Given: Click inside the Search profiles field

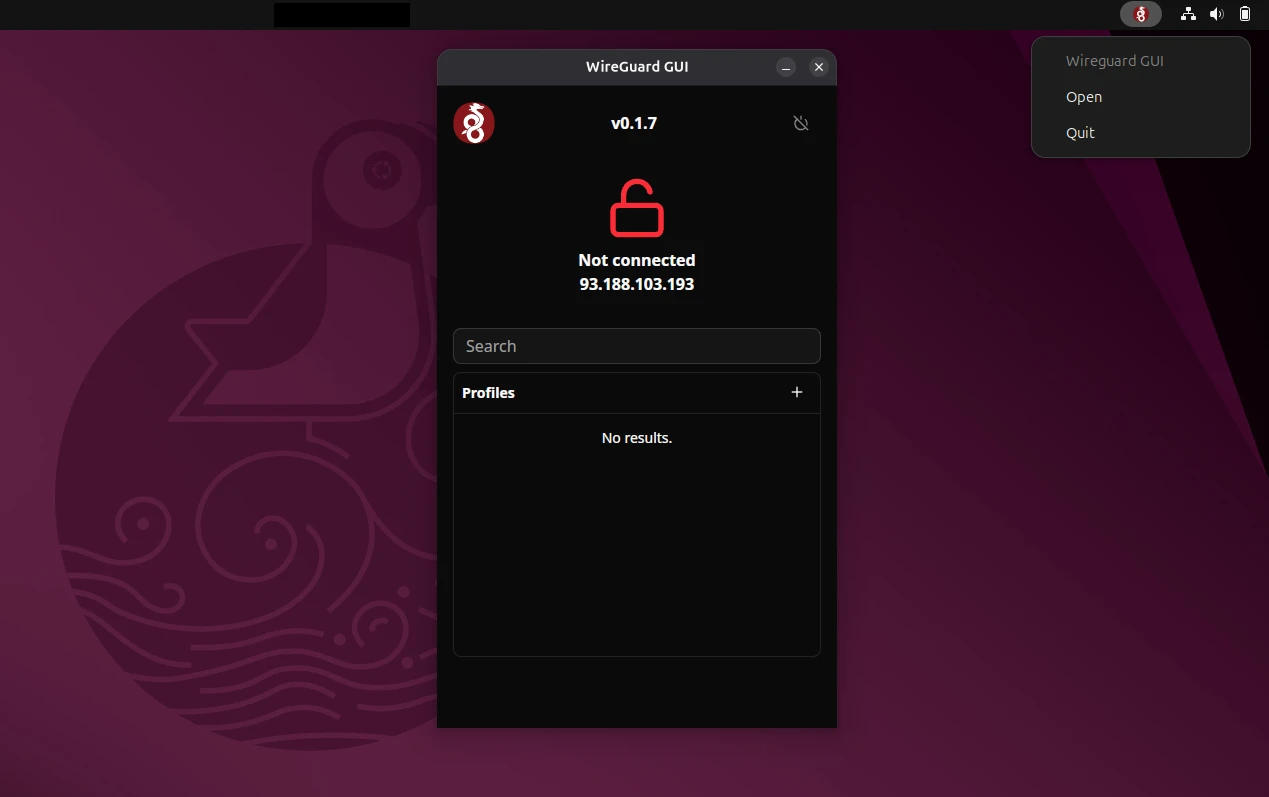Looking at the screenshot, I should point(637,346).
